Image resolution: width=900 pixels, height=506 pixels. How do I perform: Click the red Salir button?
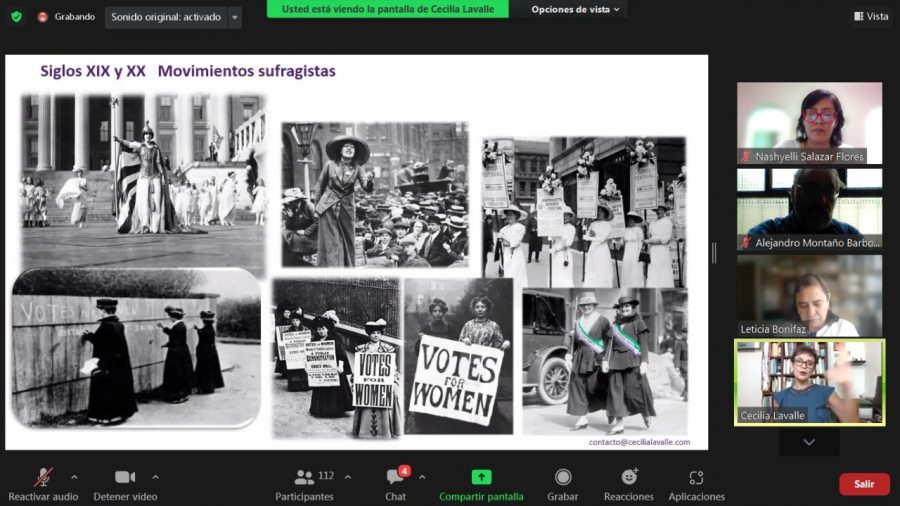point(864,484)
